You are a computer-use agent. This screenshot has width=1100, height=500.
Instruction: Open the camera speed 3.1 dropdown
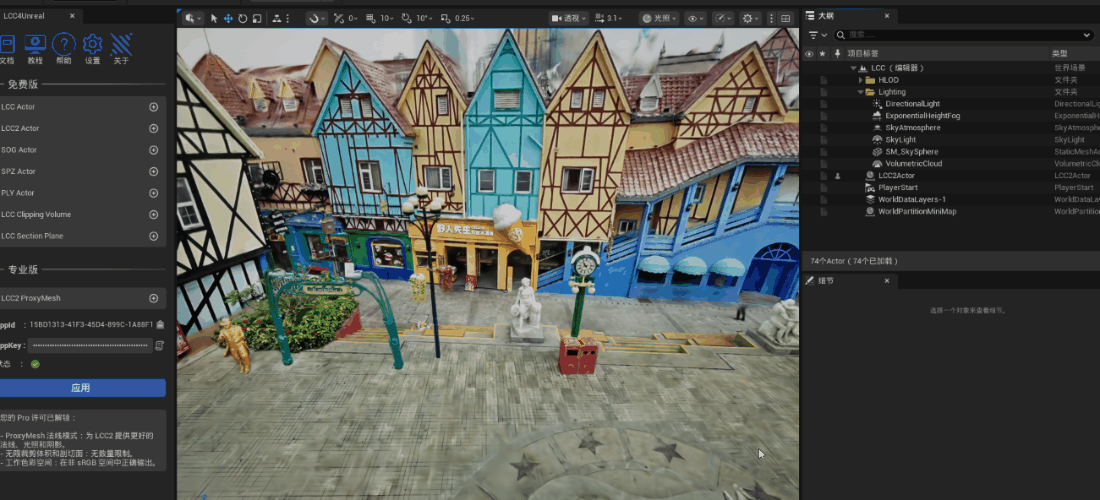(609, 18)
